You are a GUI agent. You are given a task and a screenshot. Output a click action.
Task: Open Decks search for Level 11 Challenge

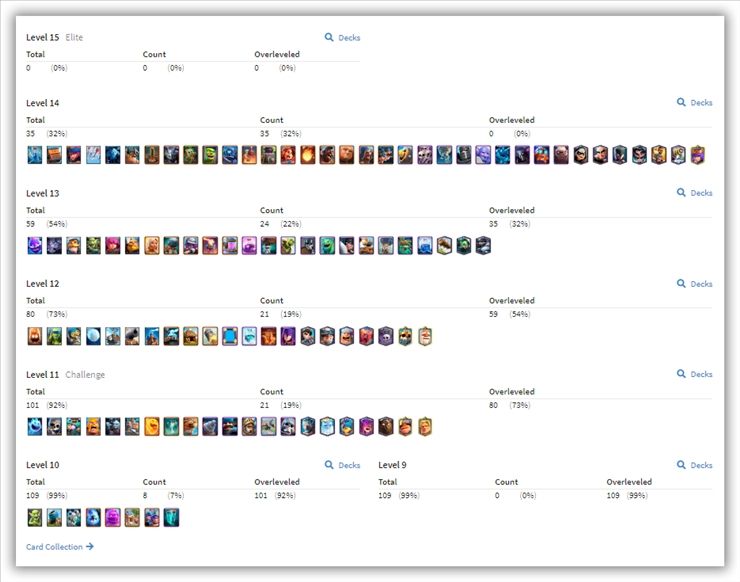[695, 374]
